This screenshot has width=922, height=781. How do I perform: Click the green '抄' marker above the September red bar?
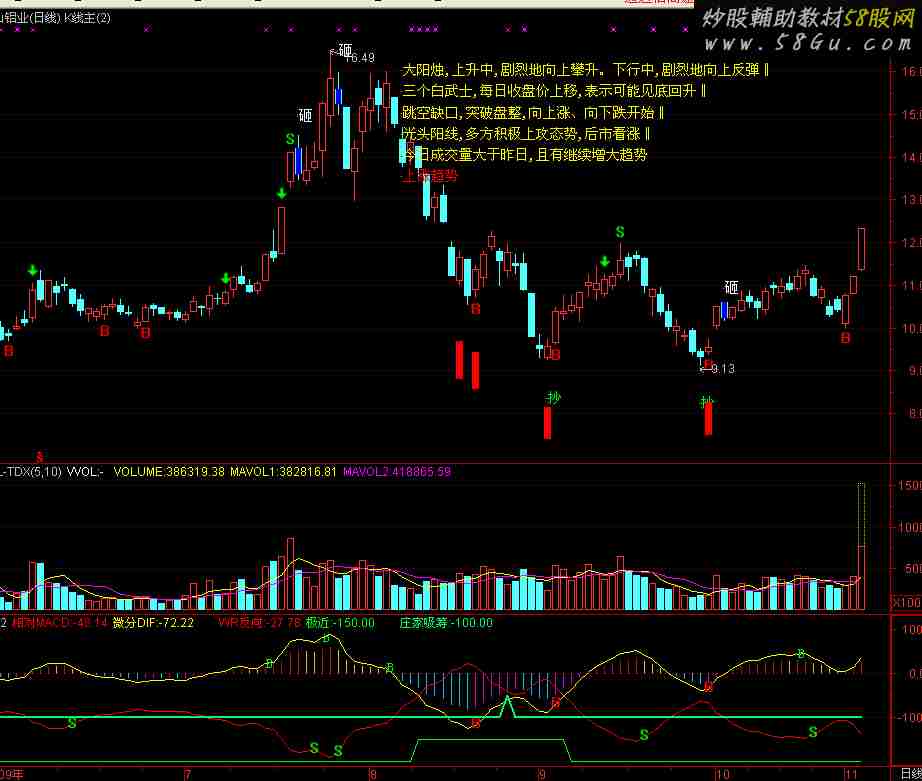click(x=553, y=398)
